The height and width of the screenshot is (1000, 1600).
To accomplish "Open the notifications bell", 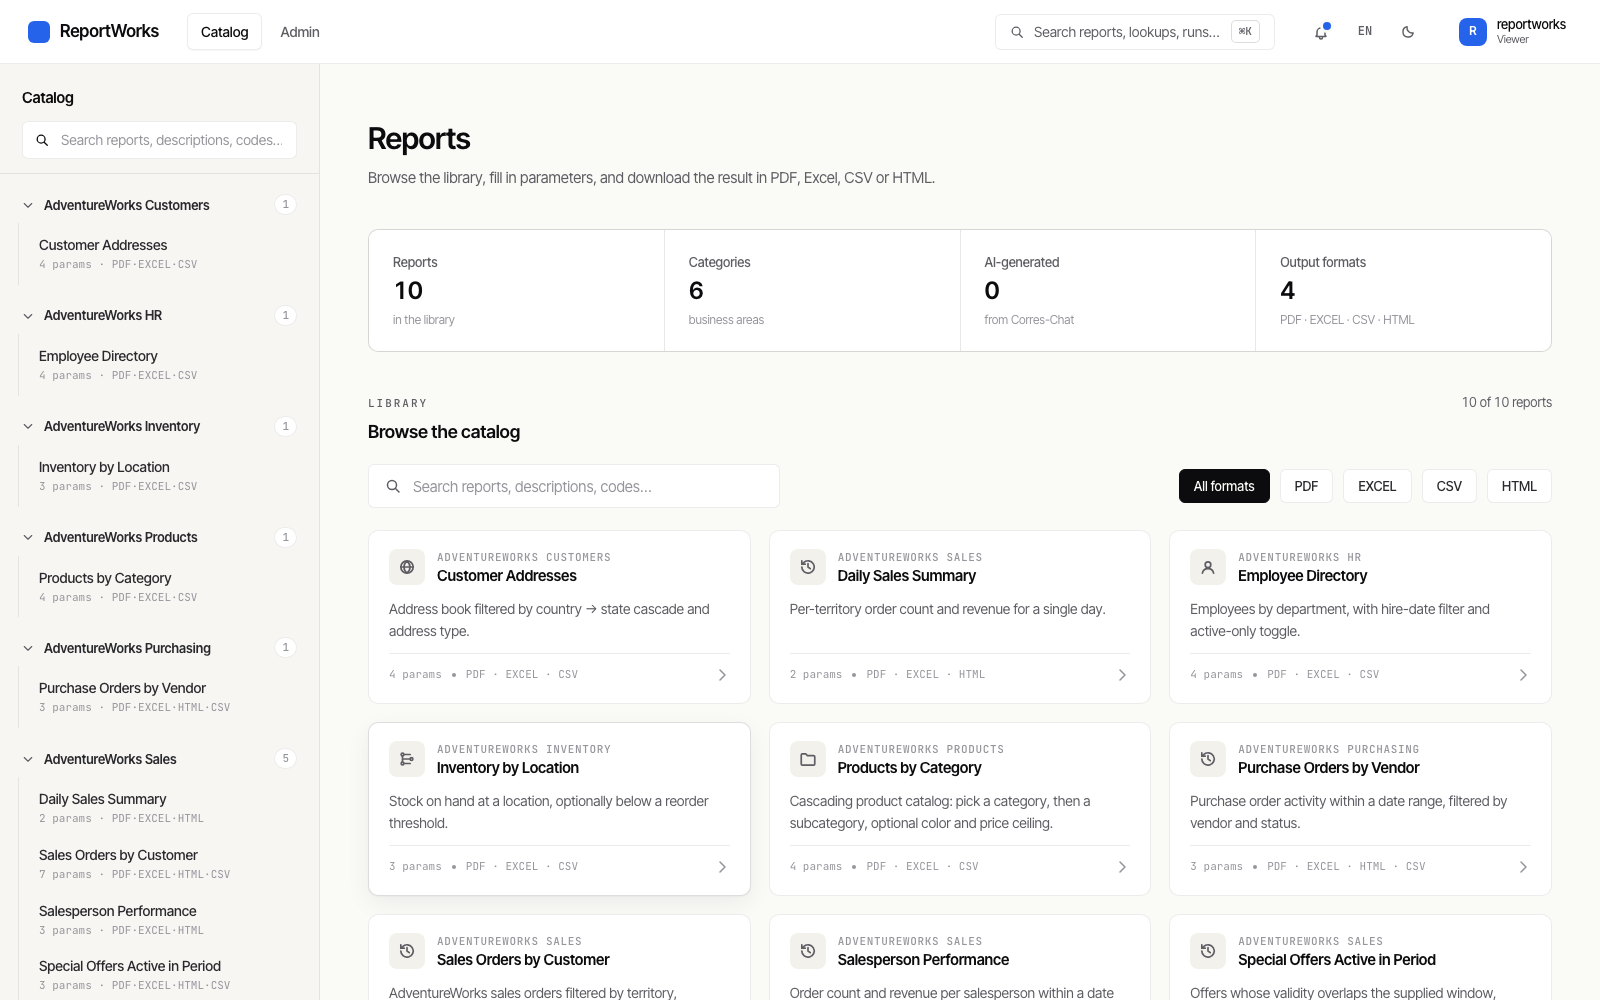I will (x=1321, y=32).
